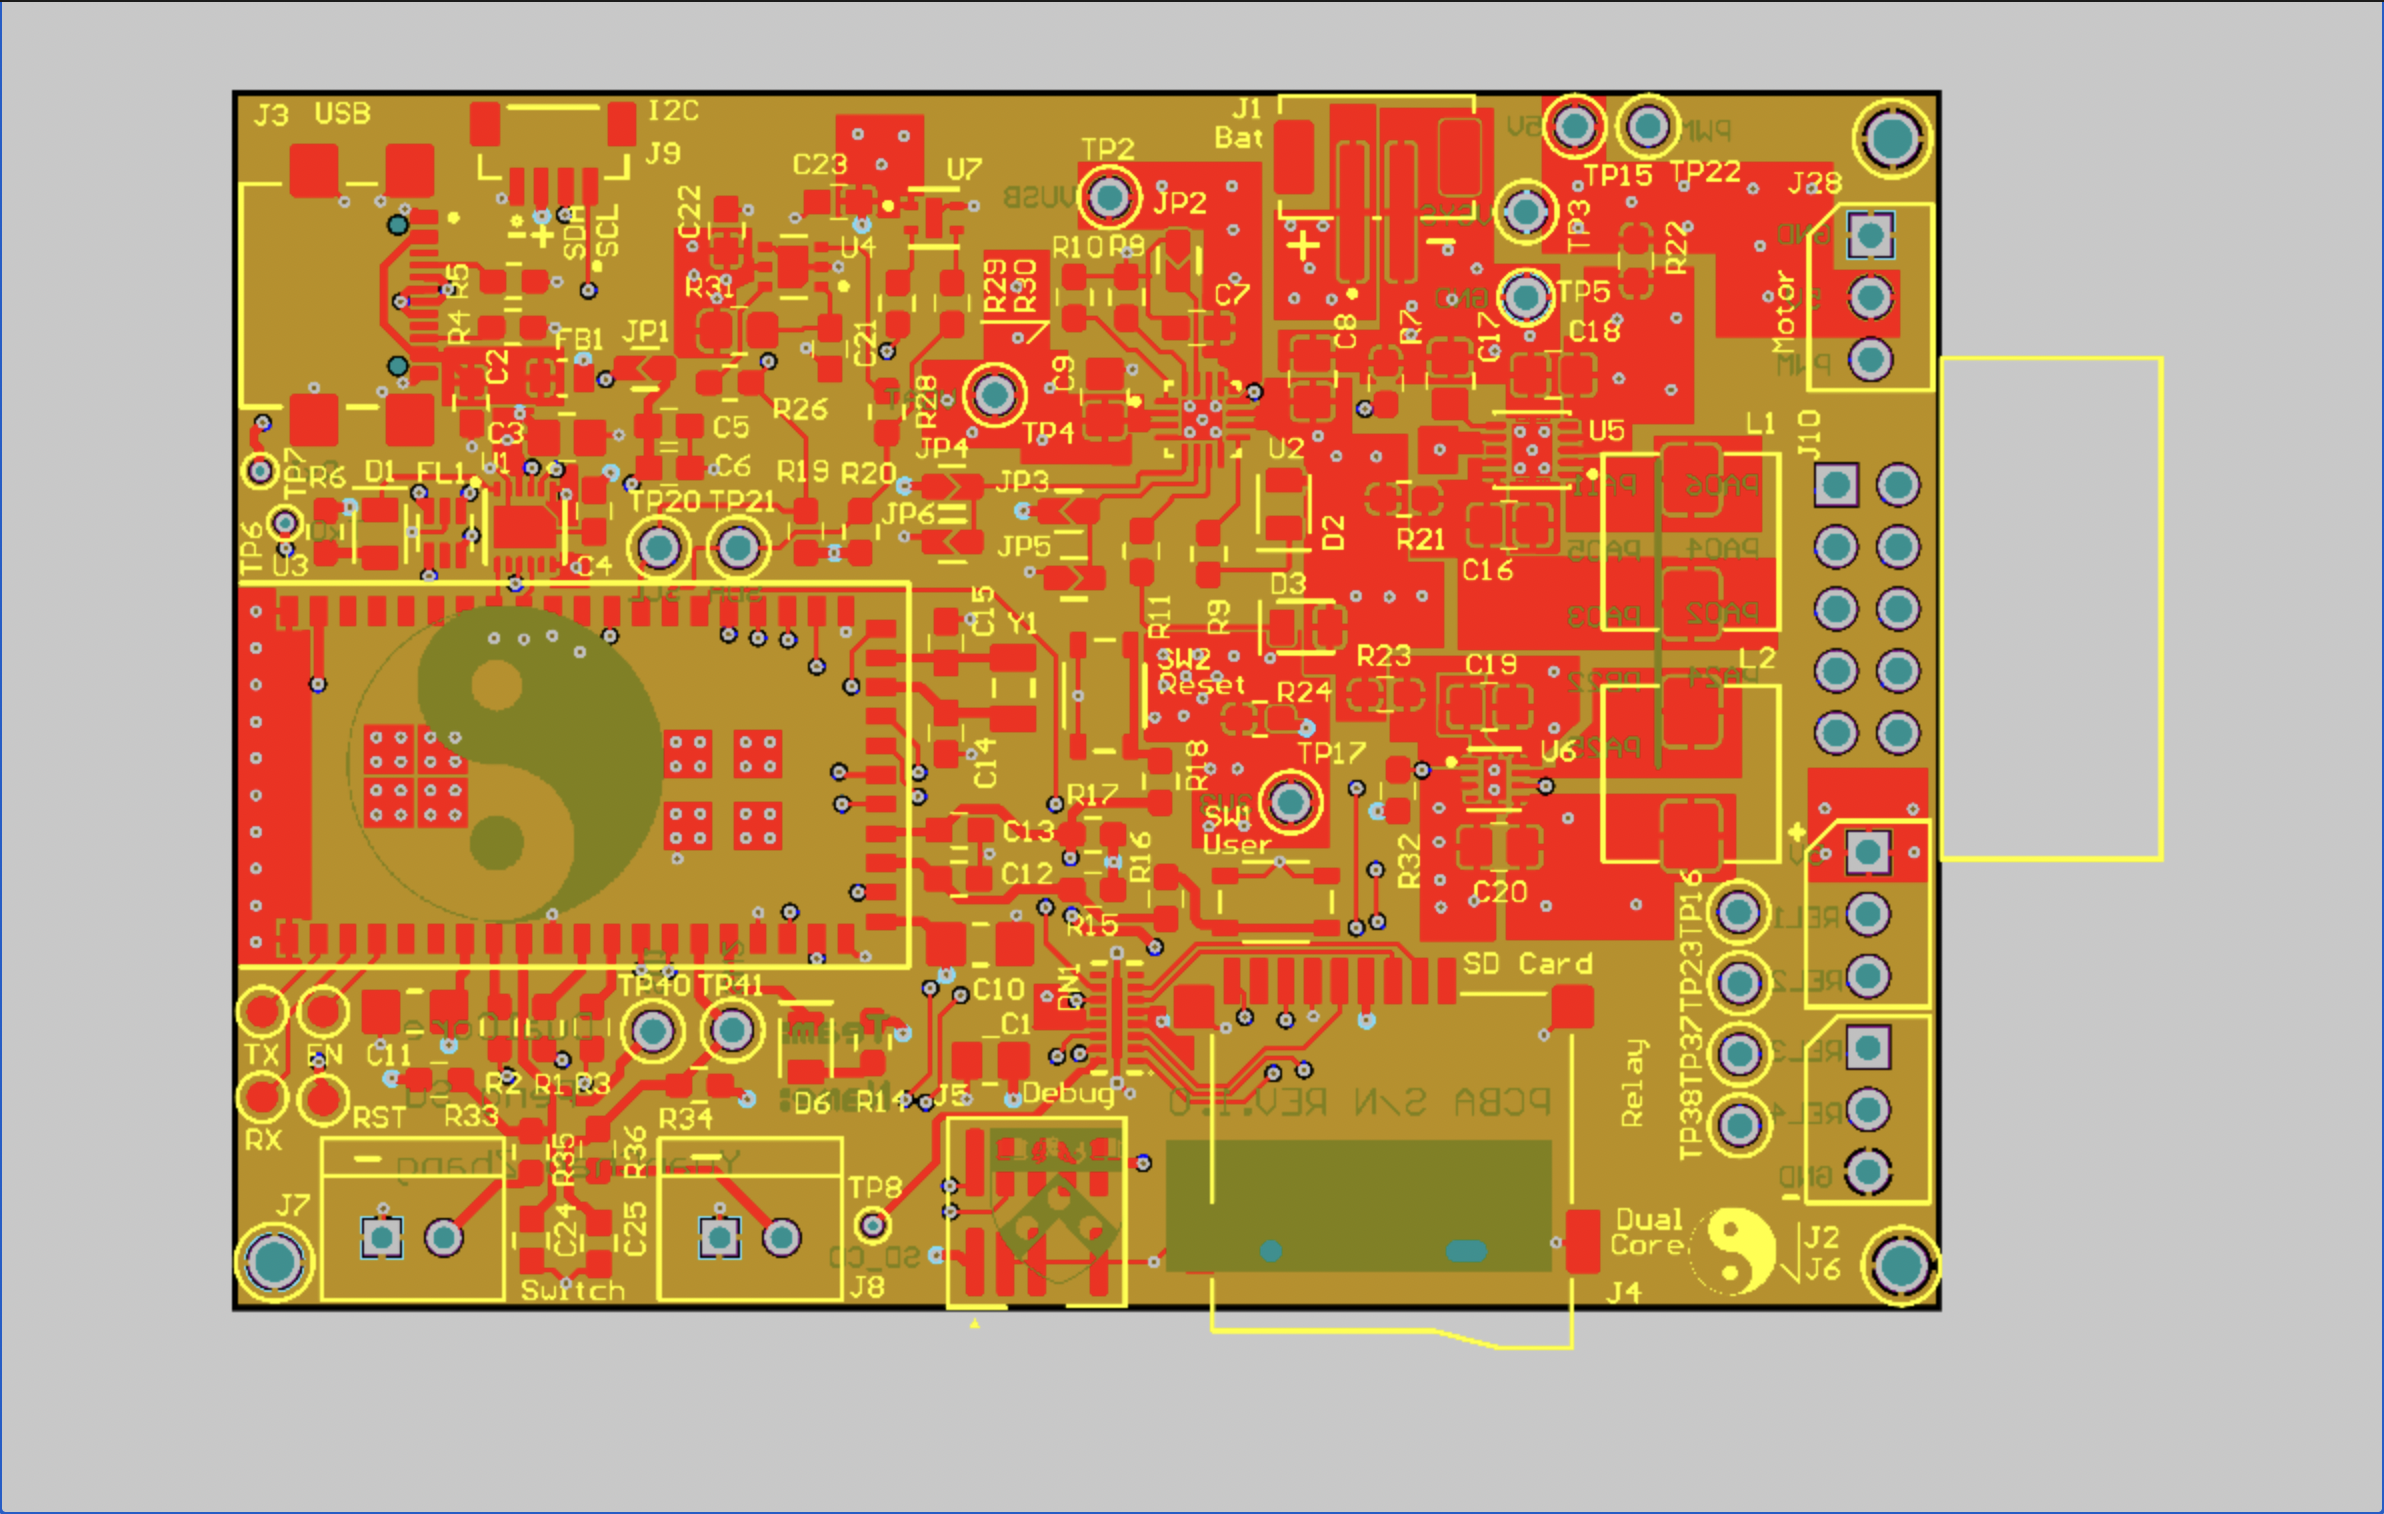Select the TP22 test point pad
Viewport: 2384px width, 1514px height.
tap(1647, 126)
